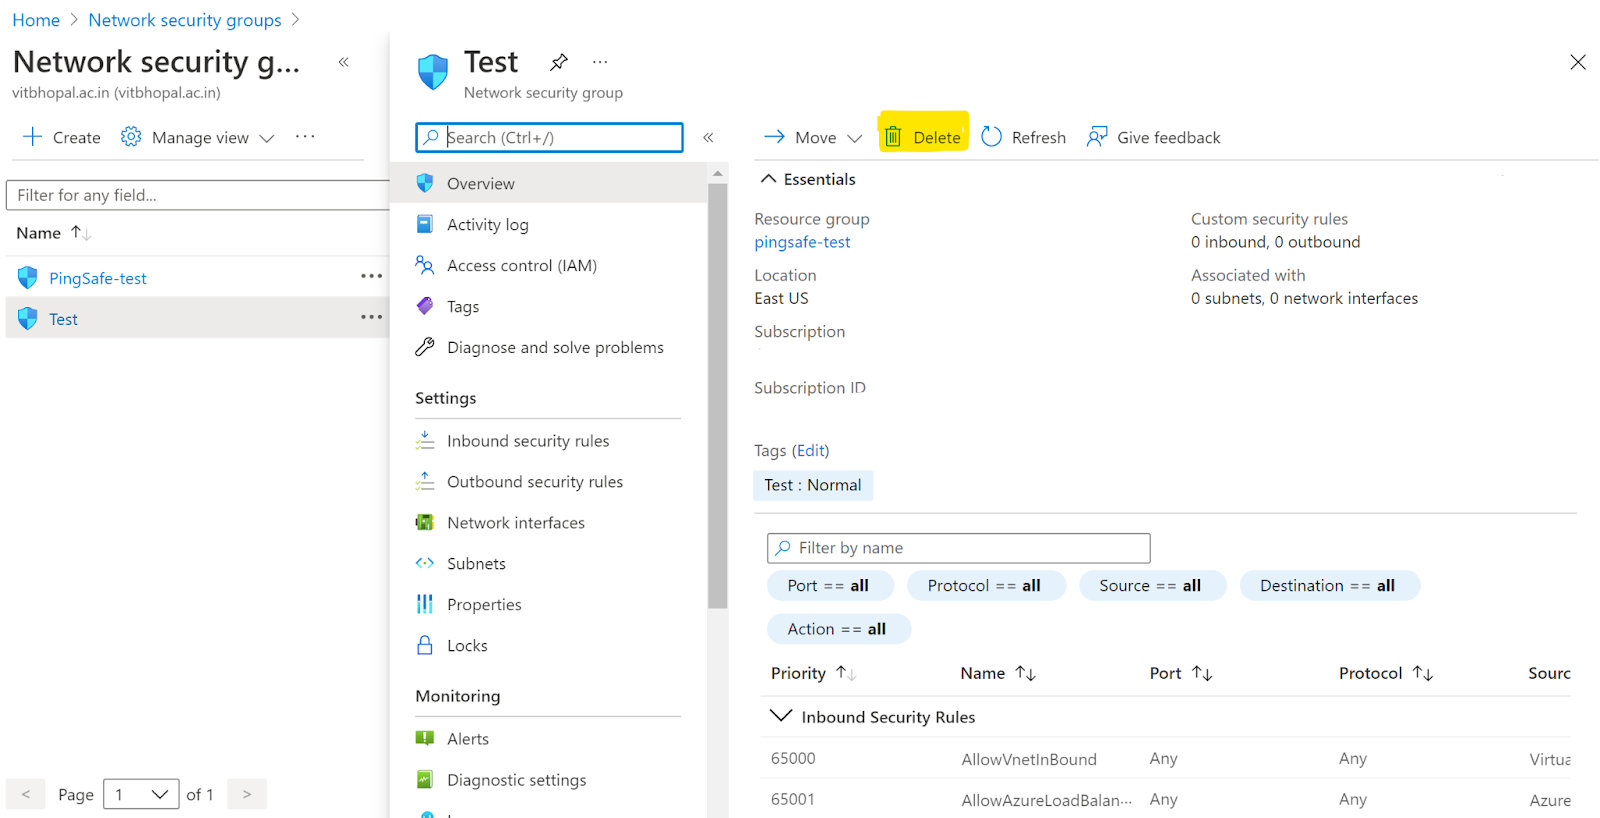Click the Create plus icon
This screenshot has width=1600, height=818.
click(33, 137)
